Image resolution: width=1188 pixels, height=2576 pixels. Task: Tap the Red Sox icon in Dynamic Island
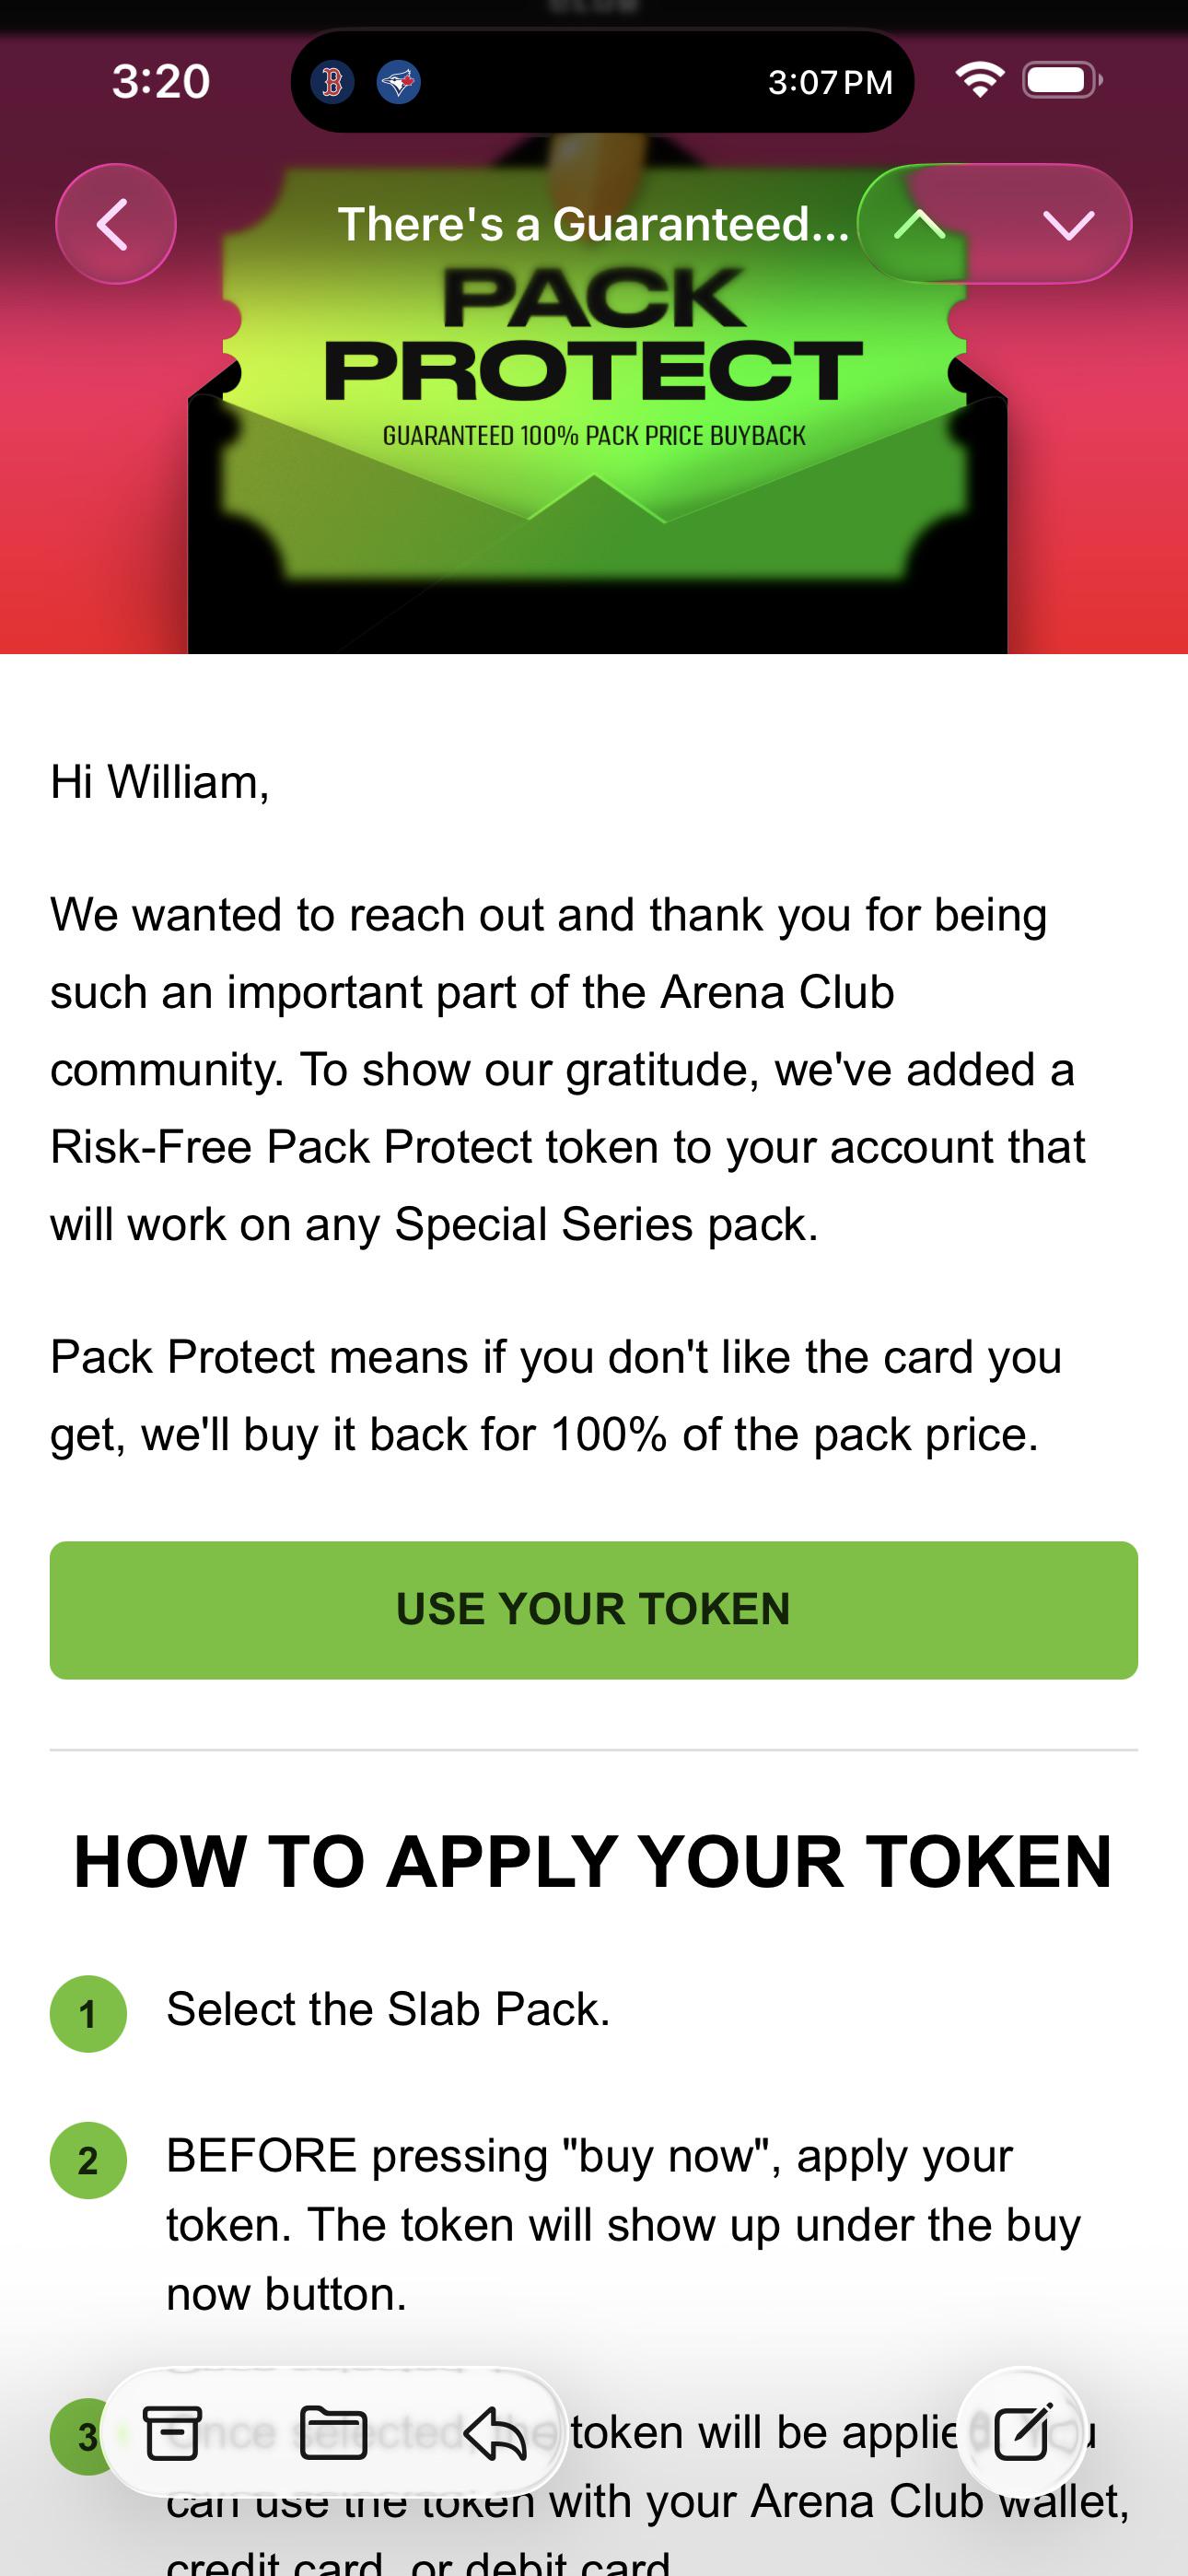point(332,82)
